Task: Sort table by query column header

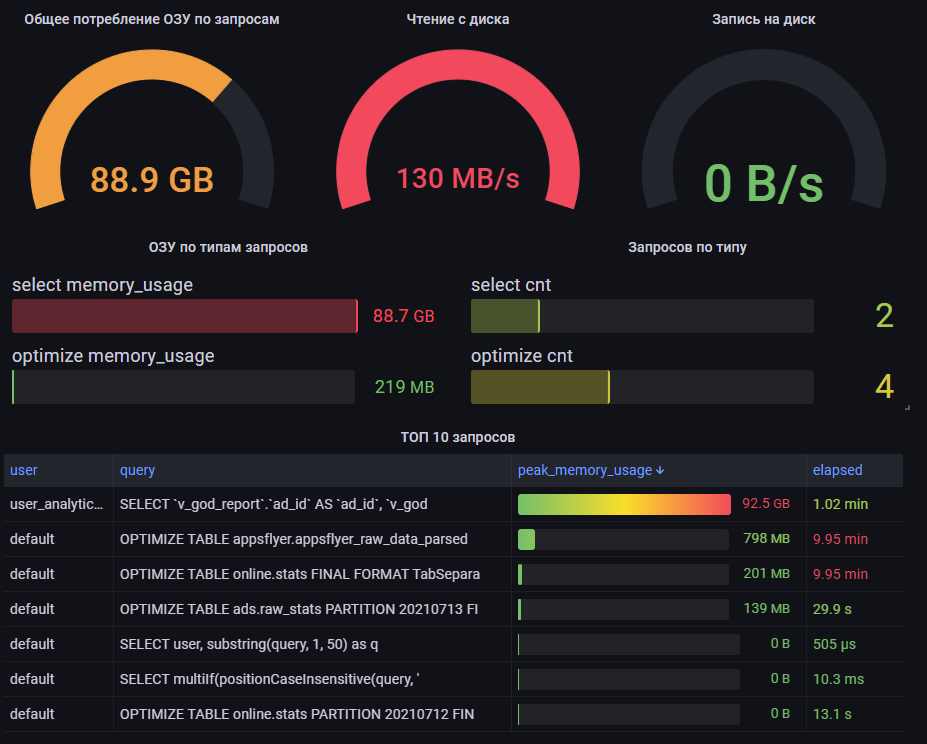Action: point(137,470)
